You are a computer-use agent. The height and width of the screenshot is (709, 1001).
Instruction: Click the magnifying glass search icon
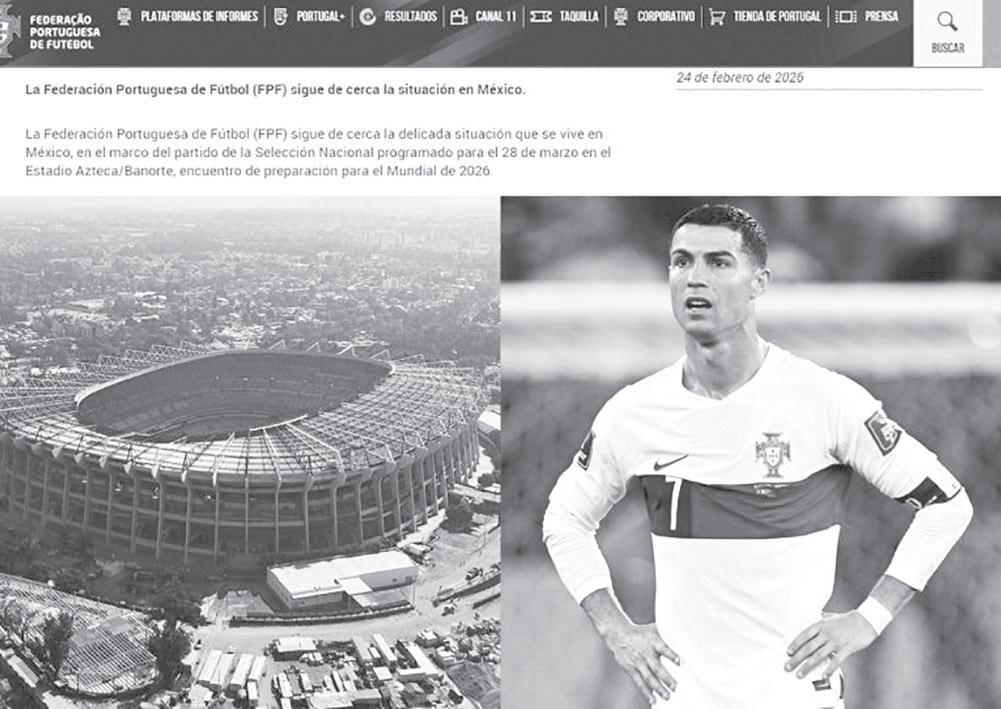[x=947, y=21]
